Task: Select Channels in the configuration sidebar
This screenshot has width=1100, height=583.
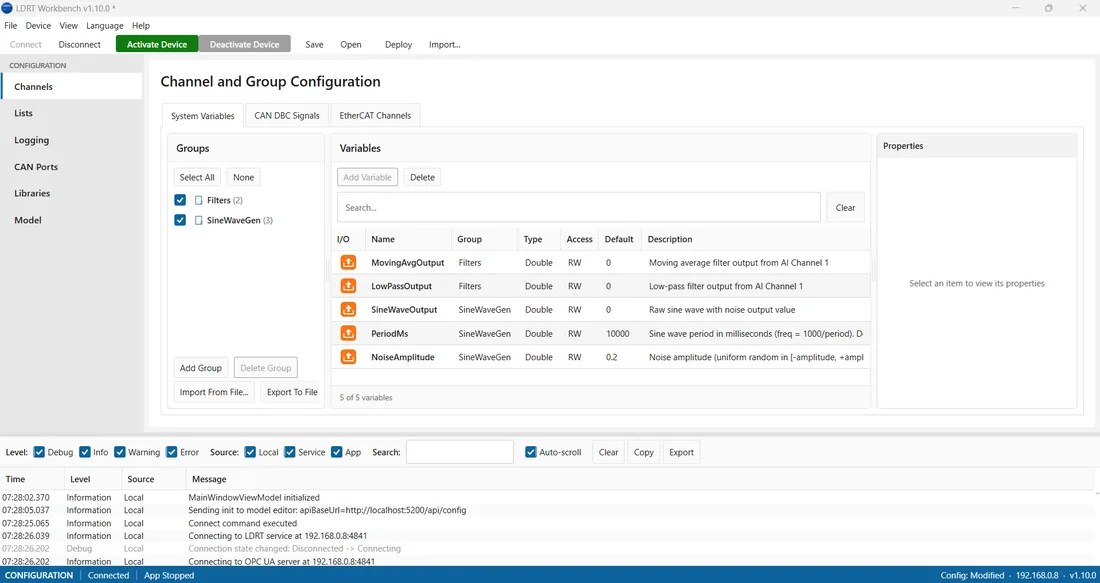Action: point(72,87)
